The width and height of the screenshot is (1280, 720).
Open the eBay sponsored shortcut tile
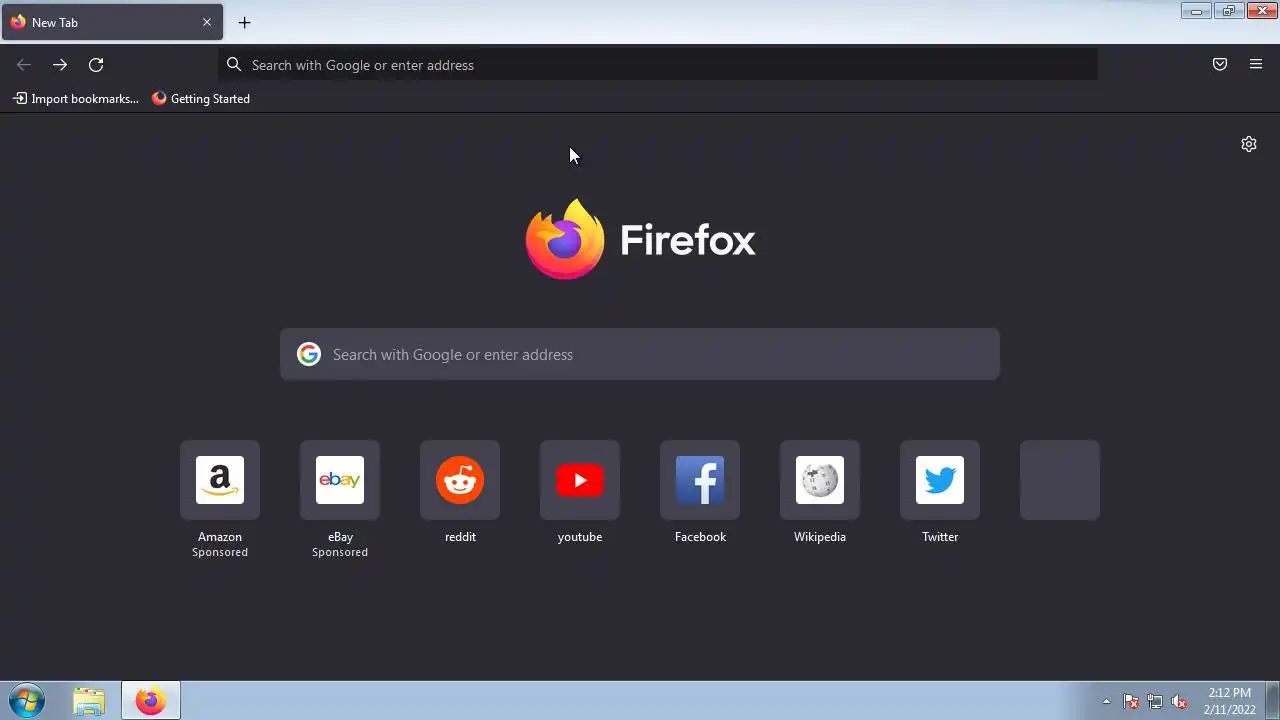coord(340,480)
